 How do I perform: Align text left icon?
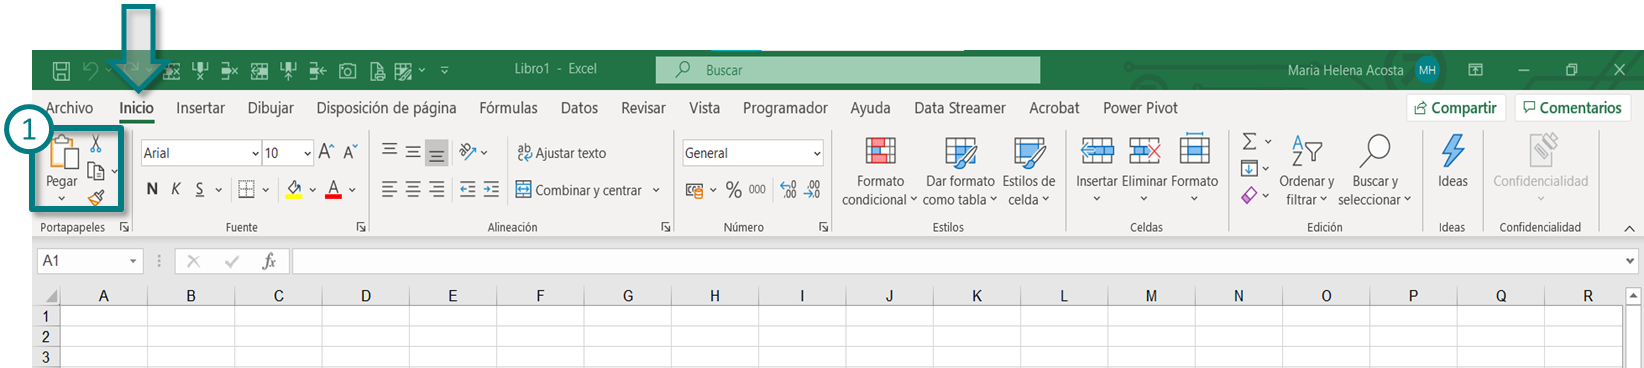point(389,189)
